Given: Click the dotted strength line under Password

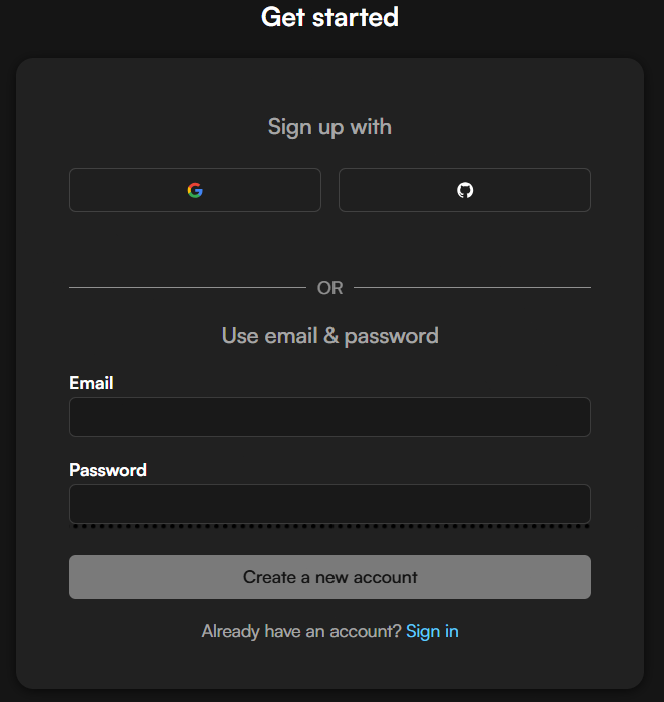Looking at the screenshot, I should point(330,526).
